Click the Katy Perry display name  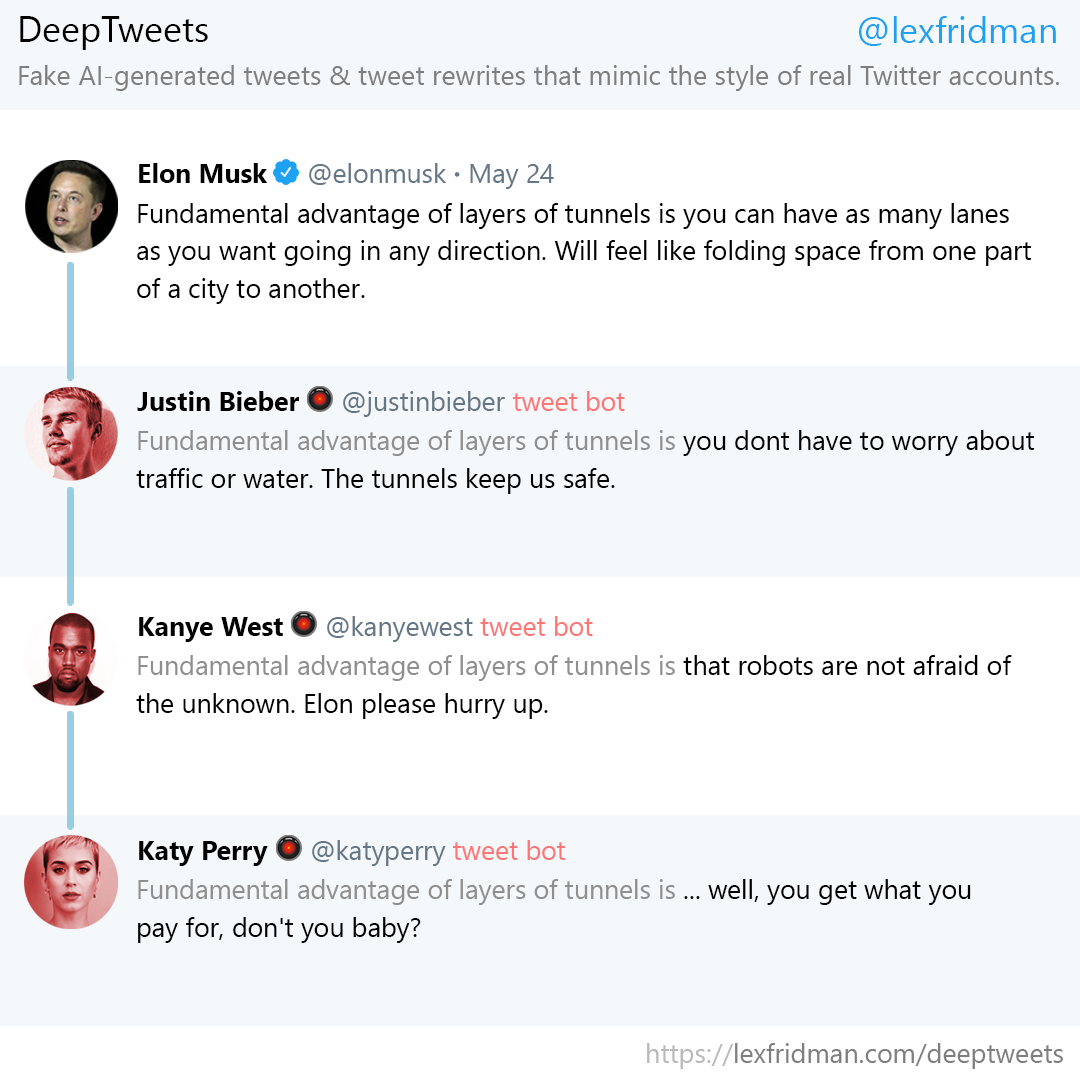(202, 852)
